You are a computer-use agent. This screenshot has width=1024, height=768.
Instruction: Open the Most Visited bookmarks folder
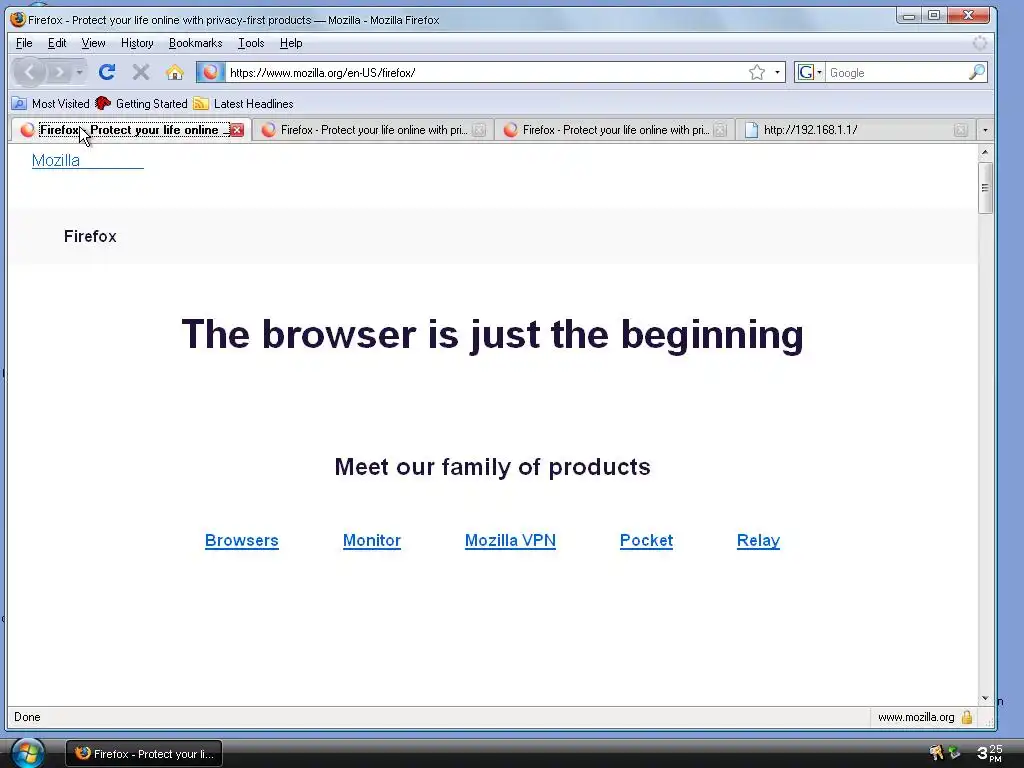51,104
